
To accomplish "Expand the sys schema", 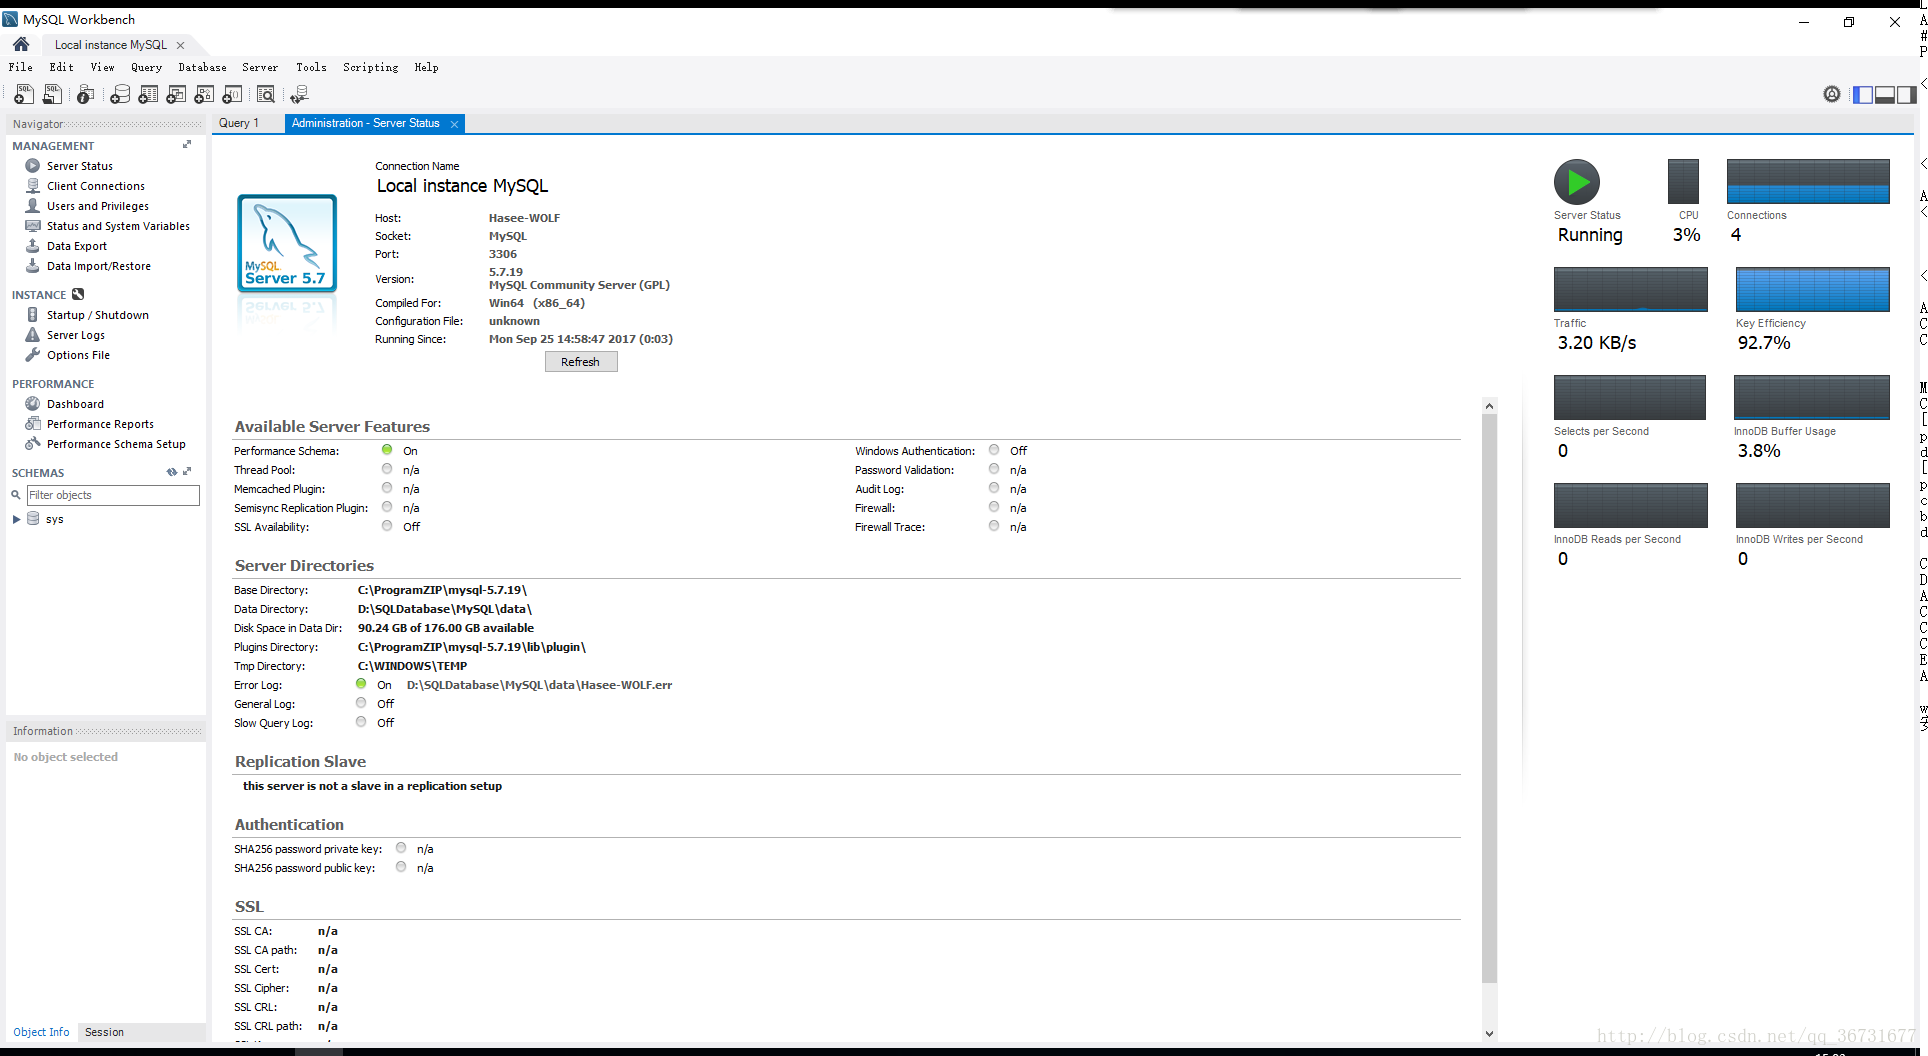I will click(16, 519).
